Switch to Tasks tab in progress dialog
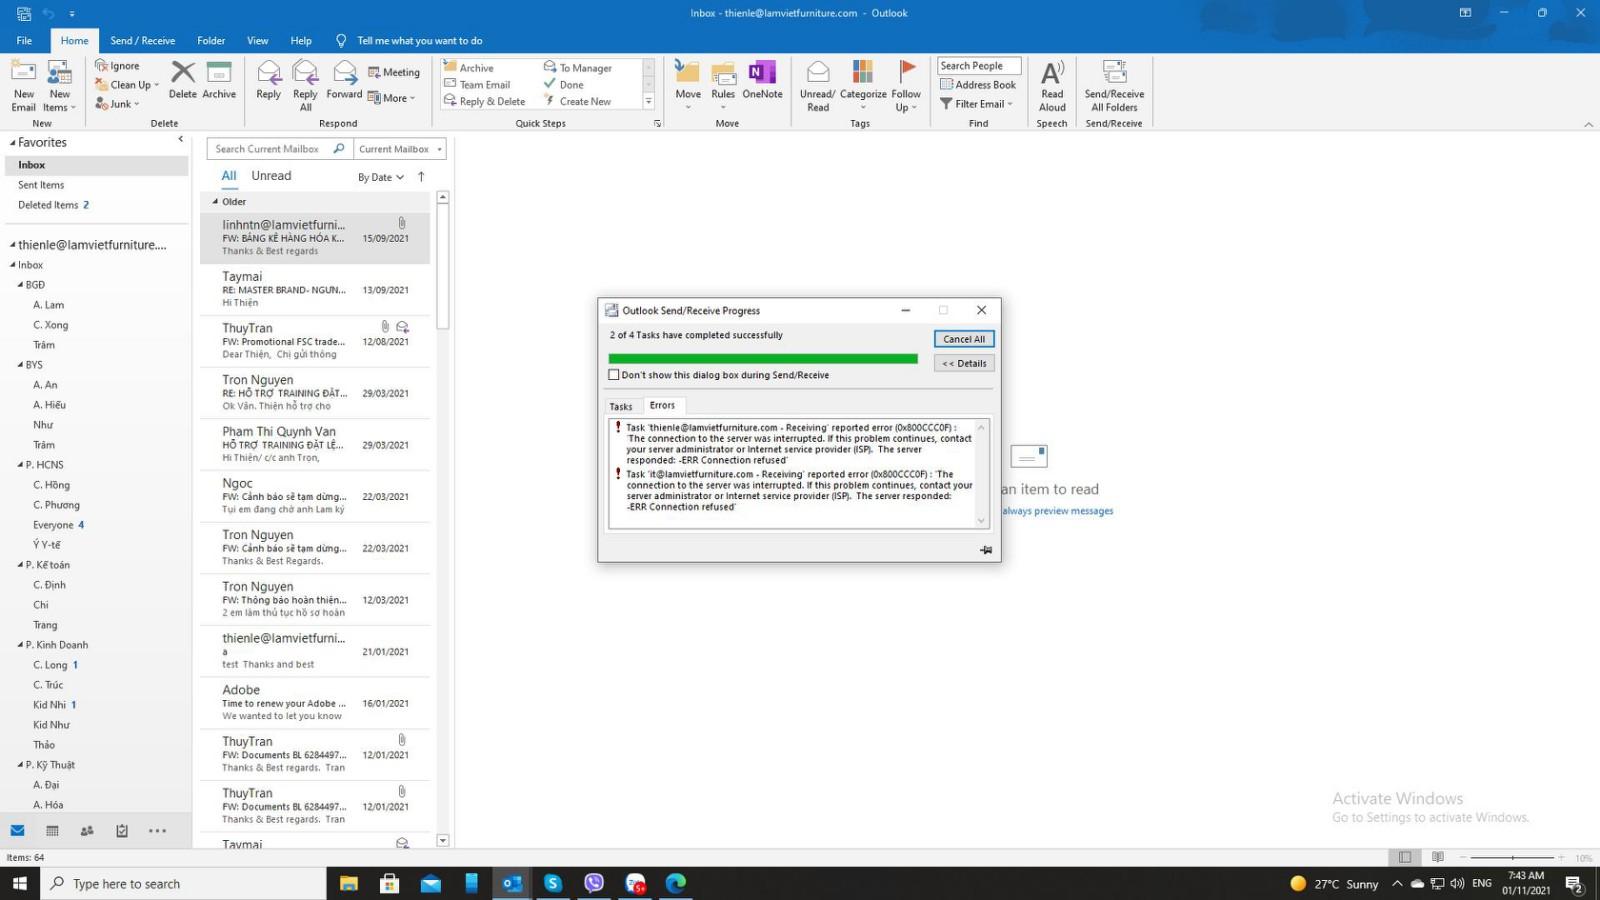 pos(621,407)
